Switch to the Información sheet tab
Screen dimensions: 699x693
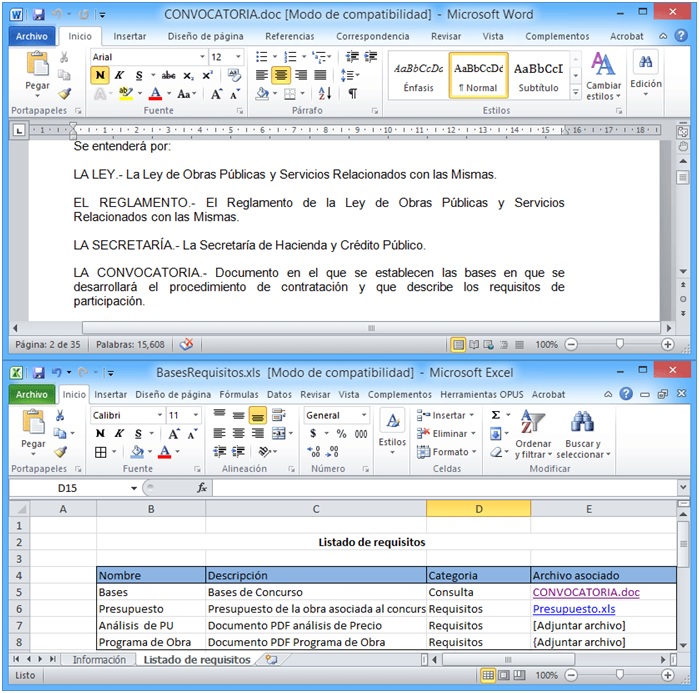(99, 660)
